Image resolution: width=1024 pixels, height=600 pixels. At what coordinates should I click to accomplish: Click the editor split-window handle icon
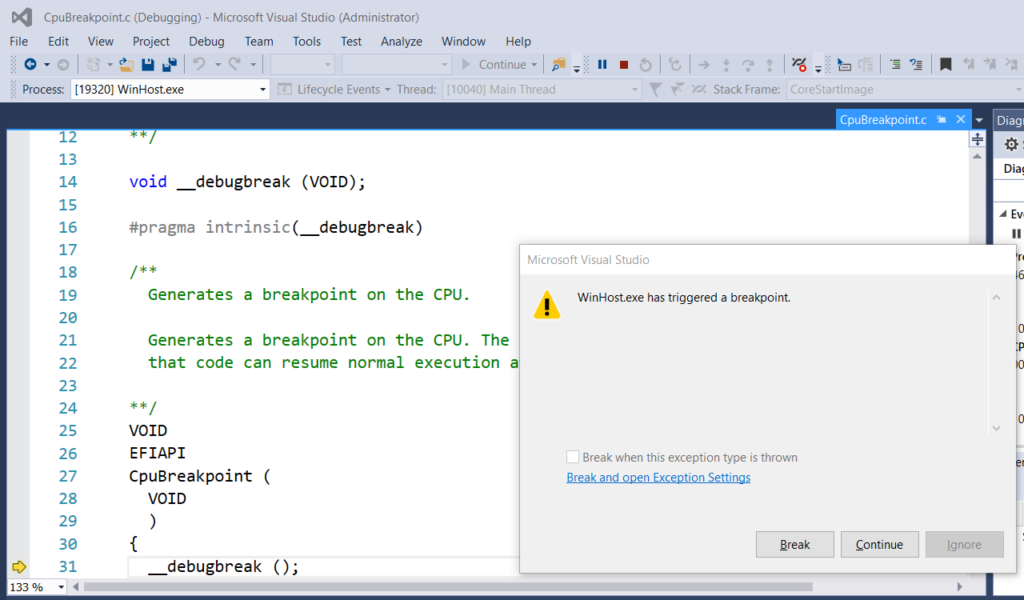[977, 139]
